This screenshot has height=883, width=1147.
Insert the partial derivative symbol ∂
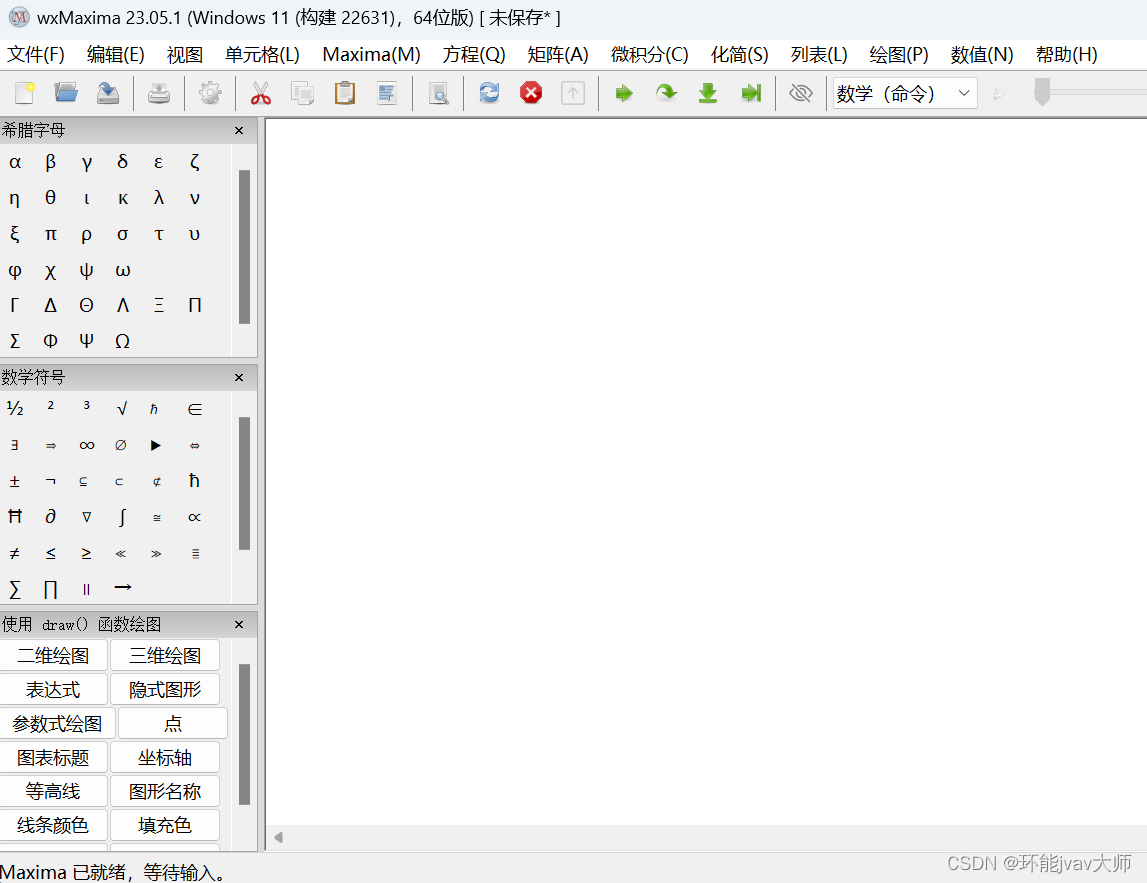pos(50,517)
